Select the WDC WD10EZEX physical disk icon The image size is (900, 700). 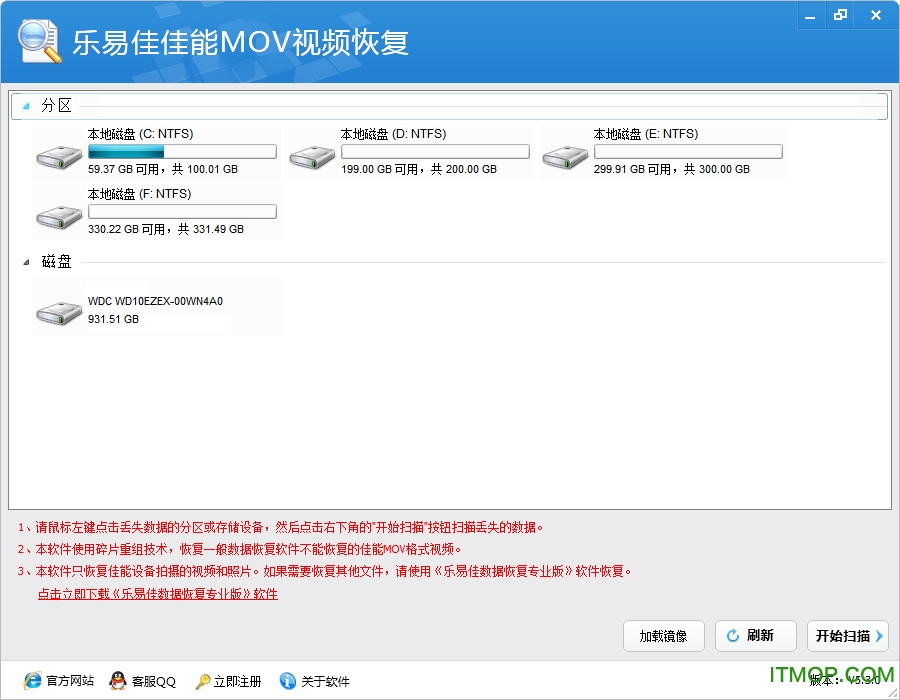pyautogui.click(x=59, y=313)
